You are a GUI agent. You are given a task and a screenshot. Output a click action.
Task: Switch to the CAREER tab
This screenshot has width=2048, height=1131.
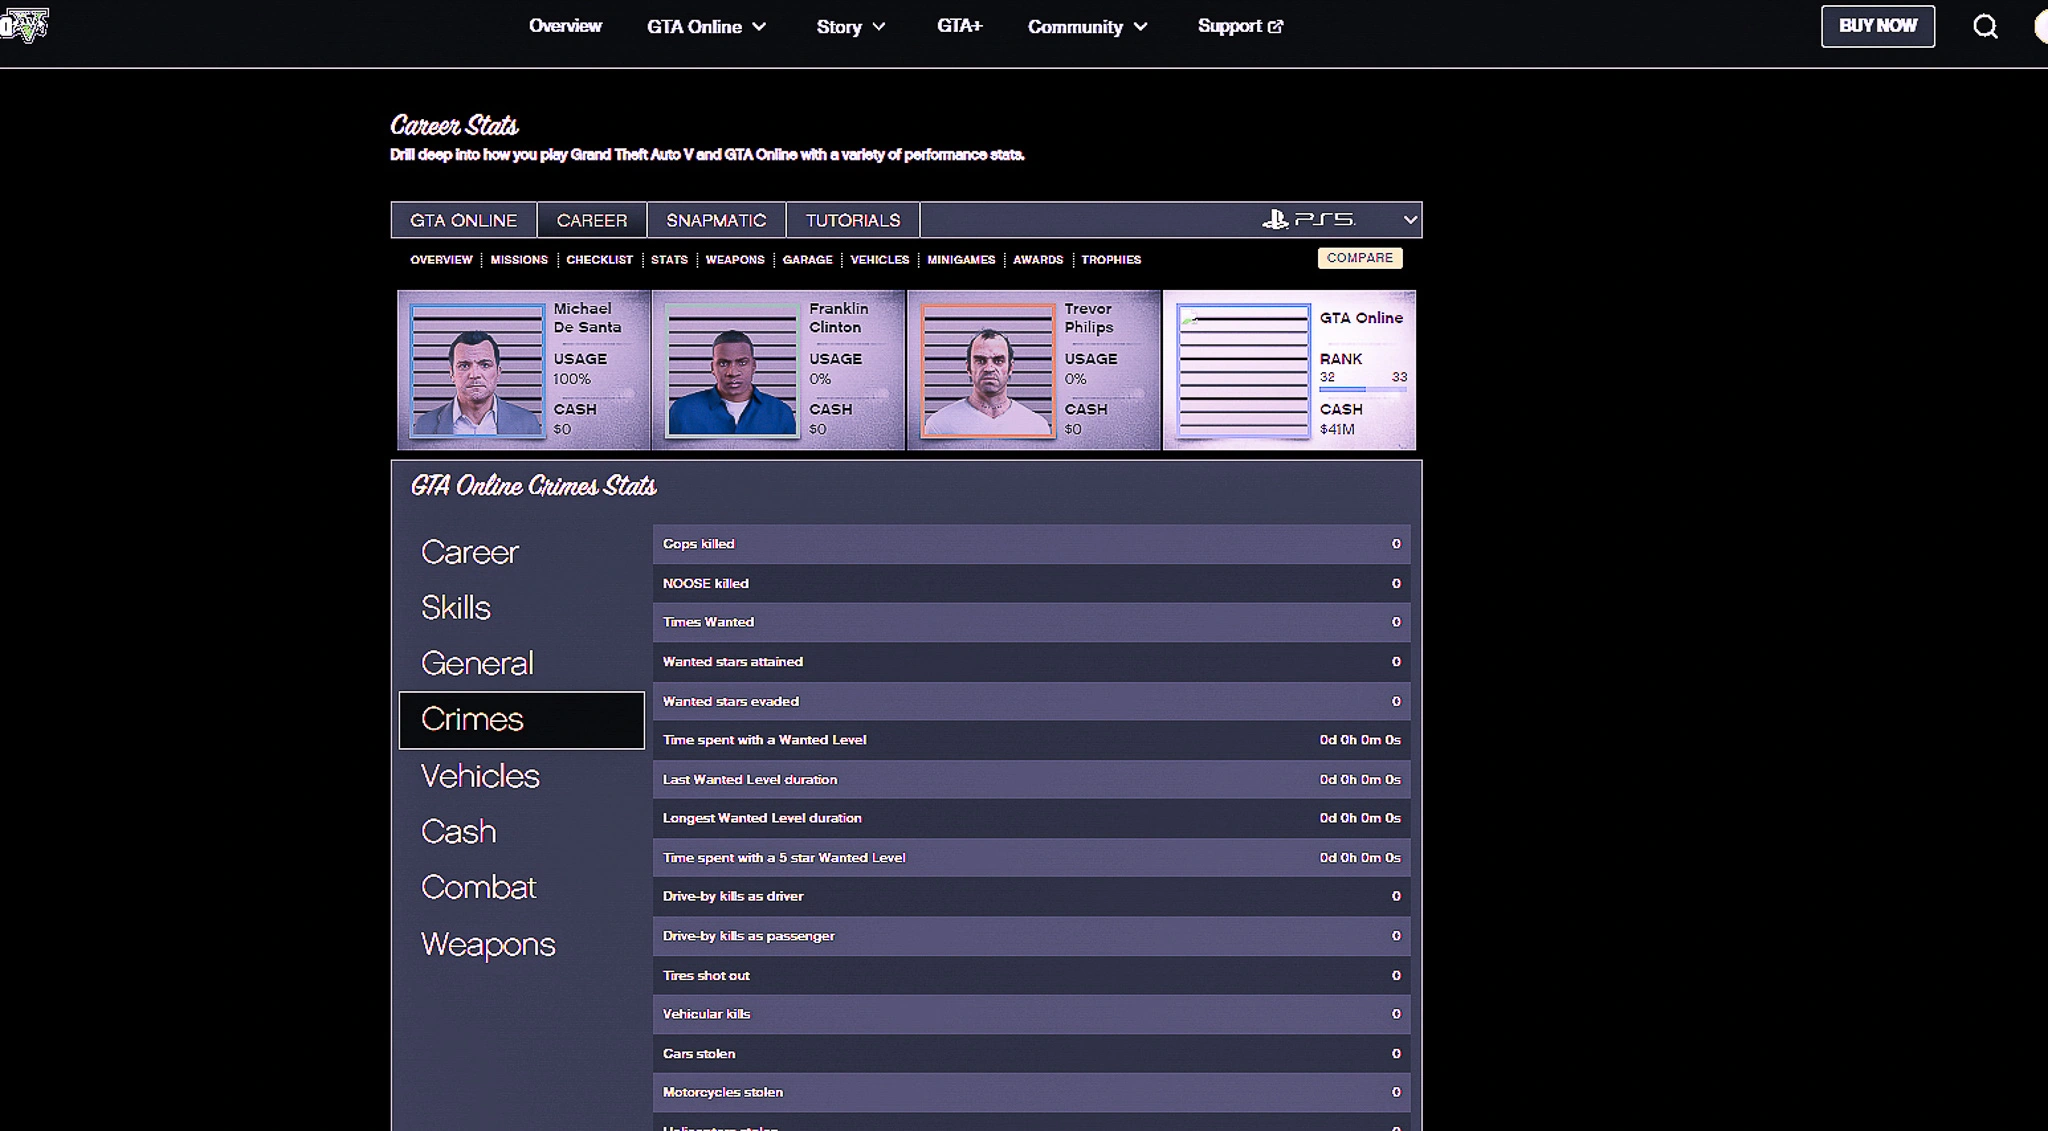pyautogui.click(x=592, y=220)
